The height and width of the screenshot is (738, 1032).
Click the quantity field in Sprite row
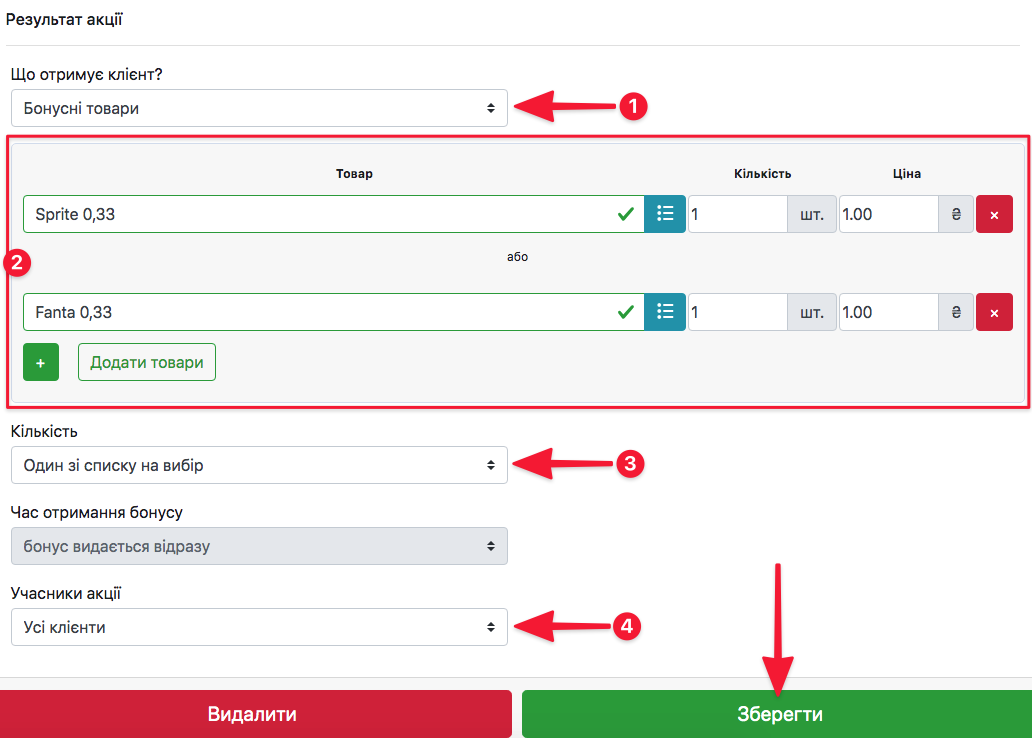click(737, 214)
